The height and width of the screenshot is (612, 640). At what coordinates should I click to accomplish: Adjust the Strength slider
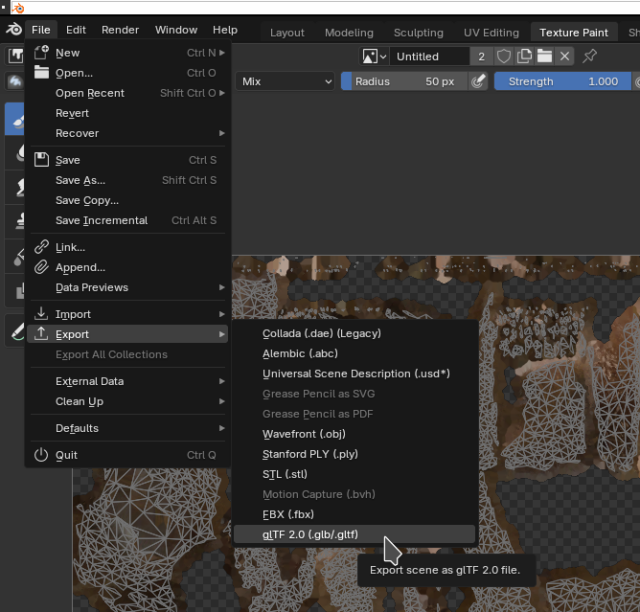click(562, 81)
